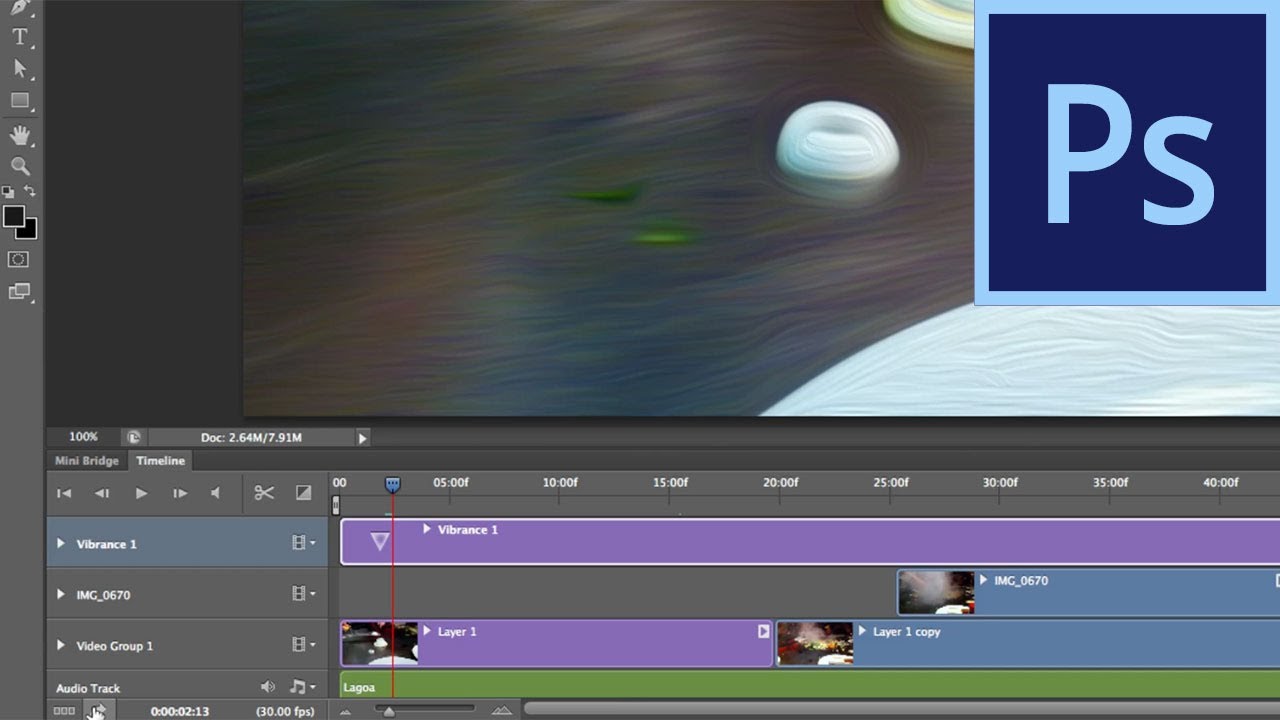
Task: Click the (30.00 fps) frame rate
Action: click(285, 711)
